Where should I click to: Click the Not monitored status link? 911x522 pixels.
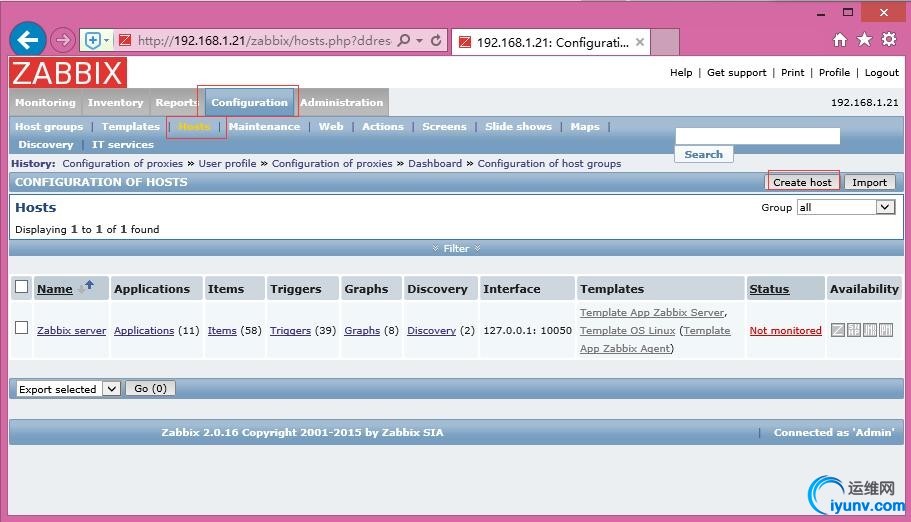coord(786,330)
